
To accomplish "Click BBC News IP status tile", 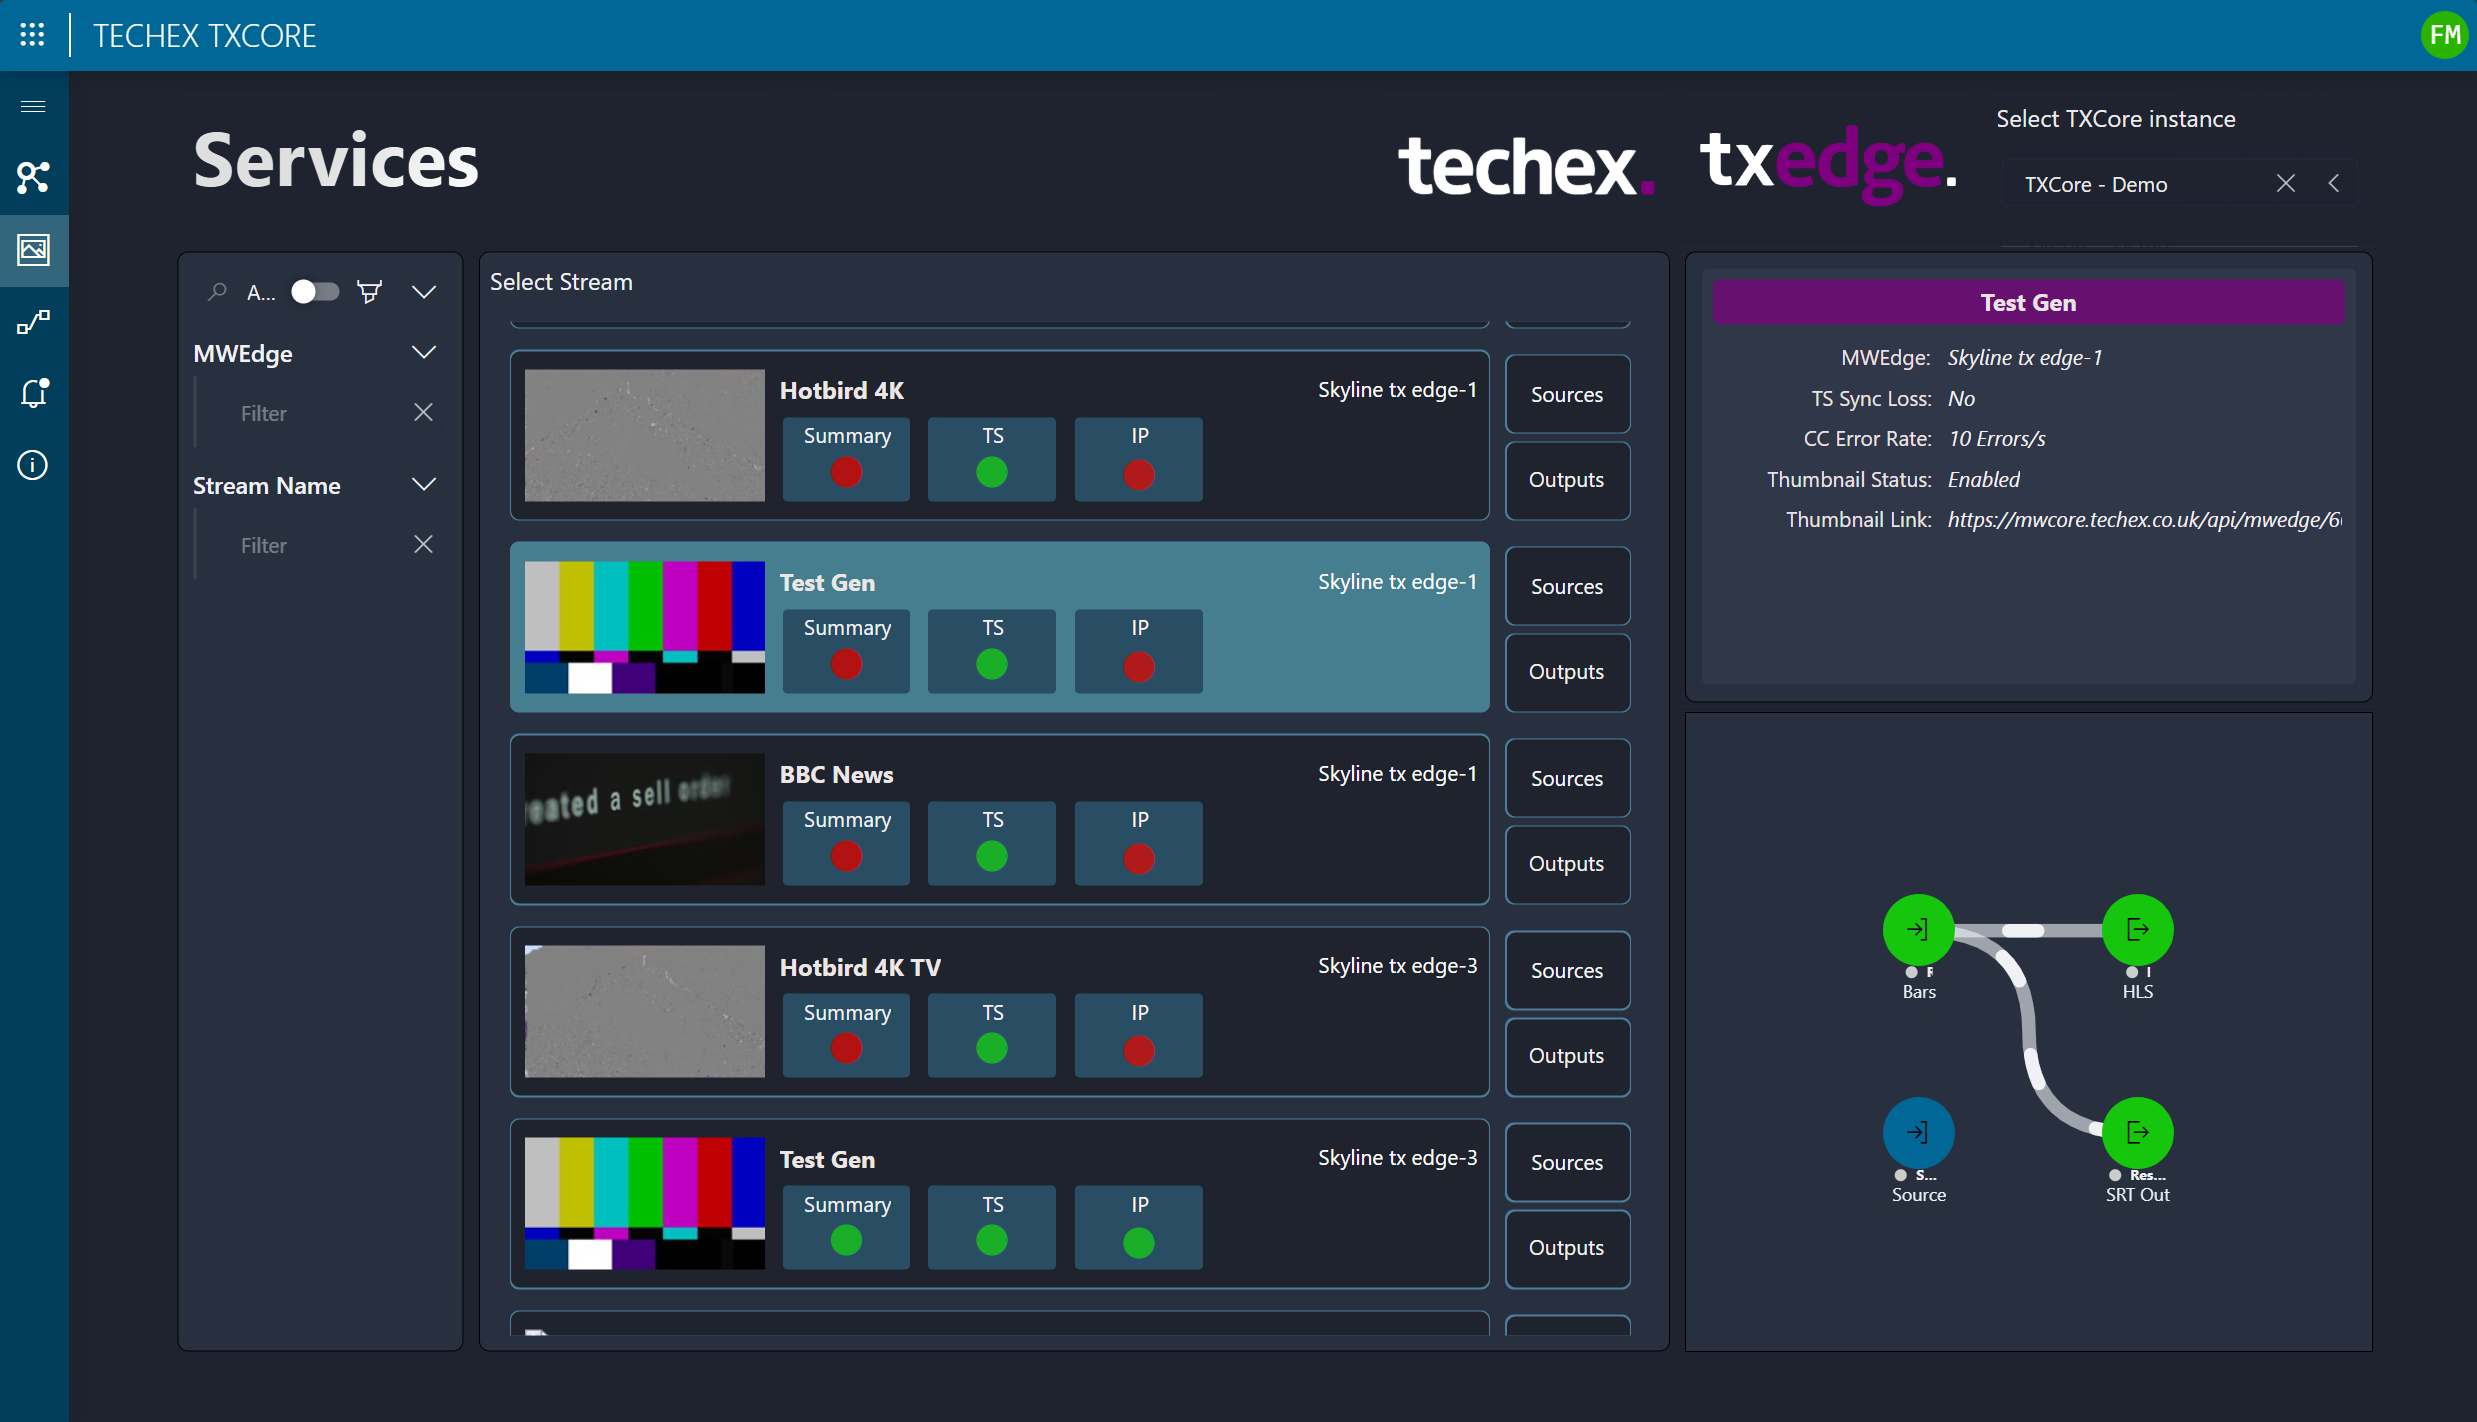I will [1139, 843].
